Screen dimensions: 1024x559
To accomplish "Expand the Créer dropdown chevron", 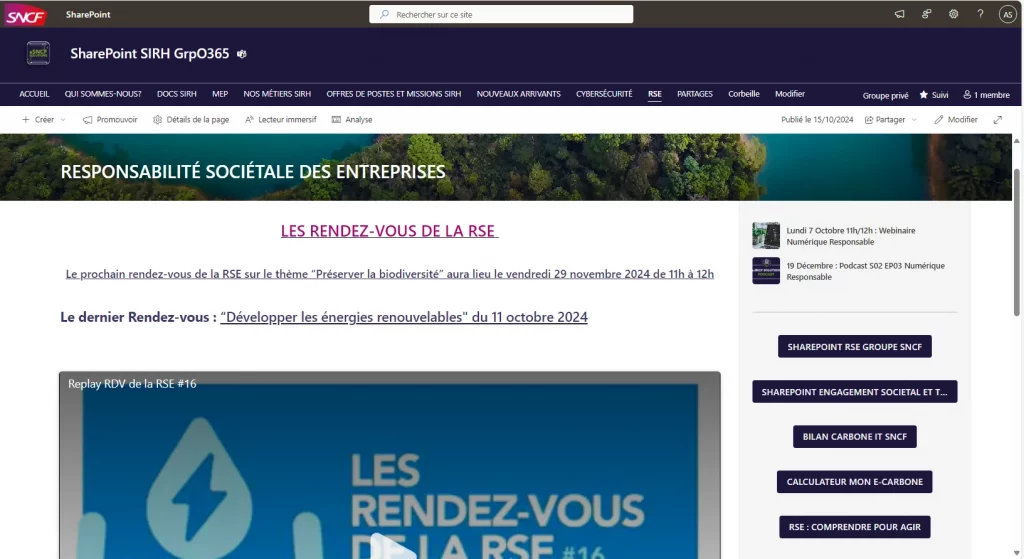I will point(63,120).
